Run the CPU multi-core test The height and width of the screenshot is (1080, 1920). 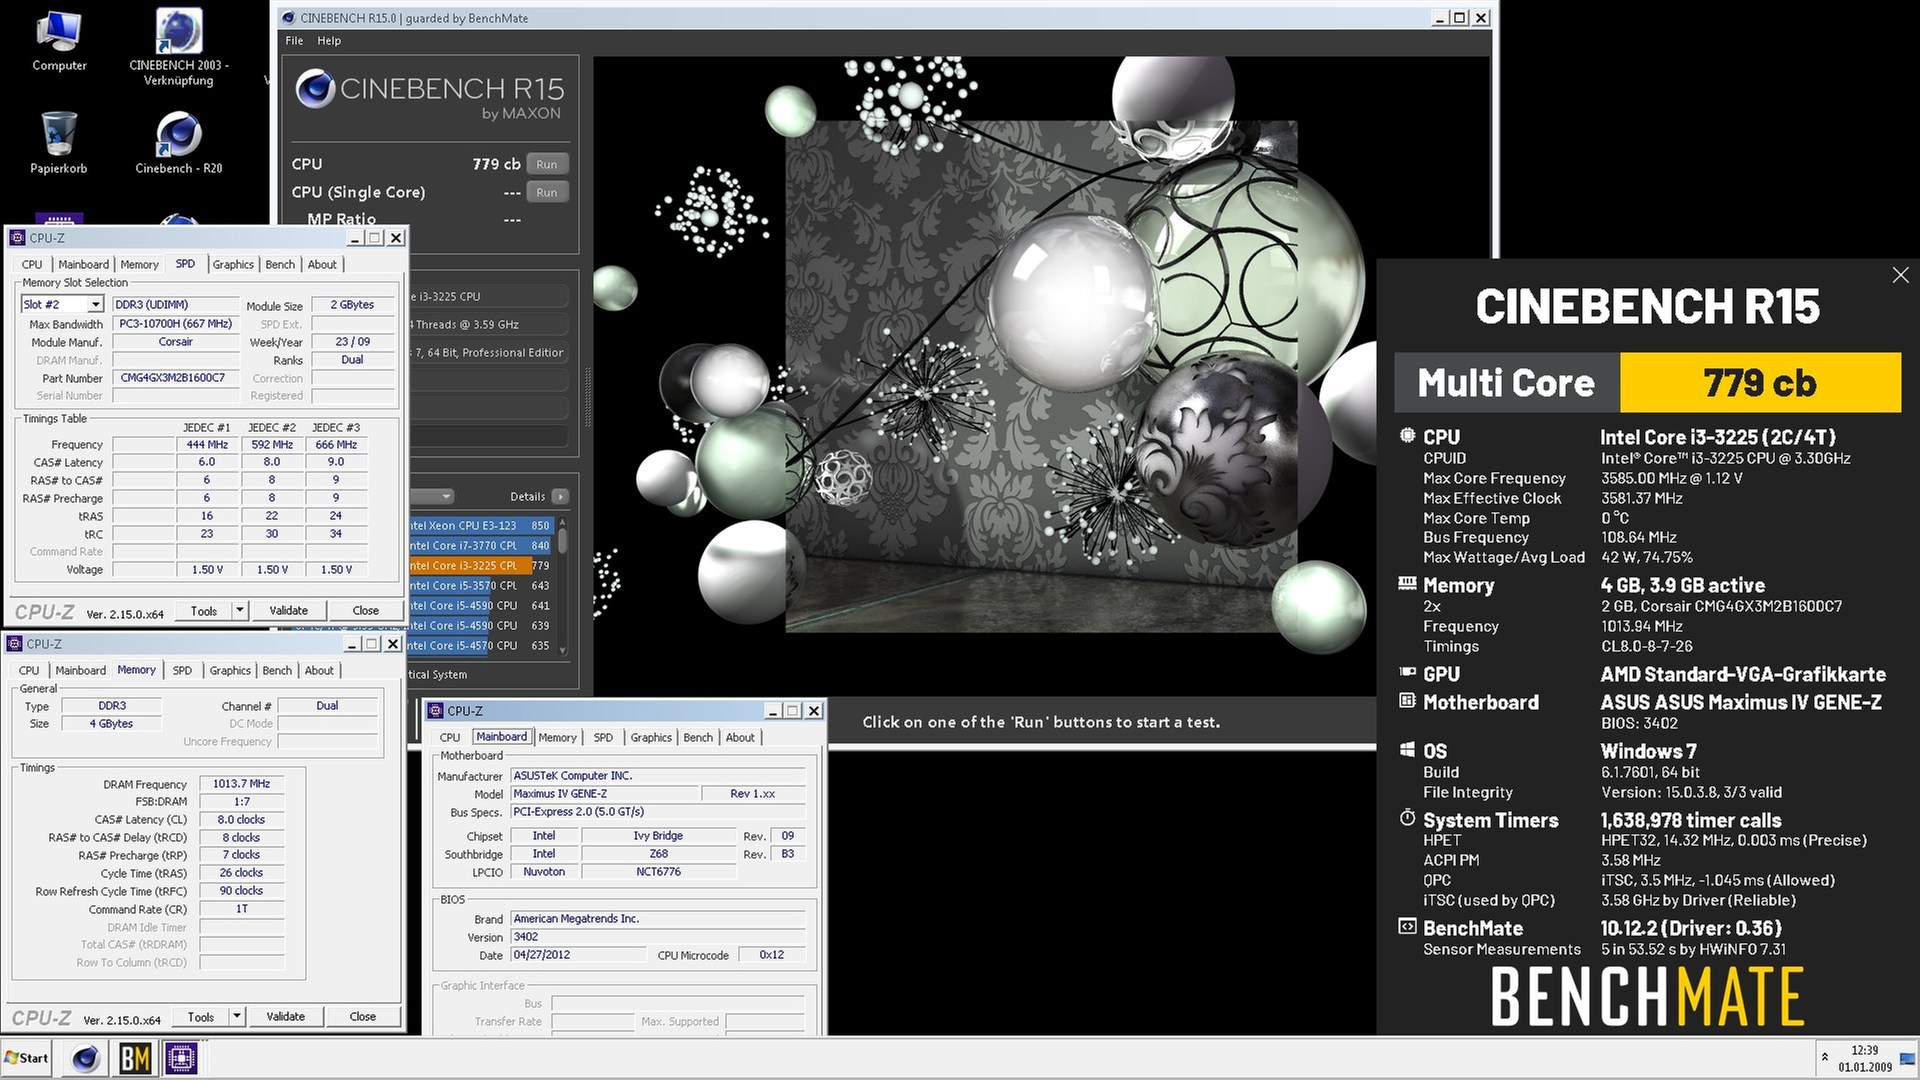(547, 164)
